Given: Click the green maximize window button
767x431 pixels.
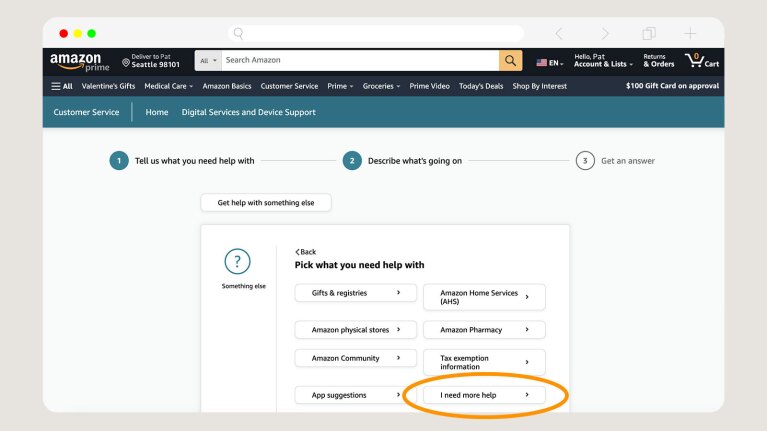Looking at the screenshot, I should coord(91,33).
